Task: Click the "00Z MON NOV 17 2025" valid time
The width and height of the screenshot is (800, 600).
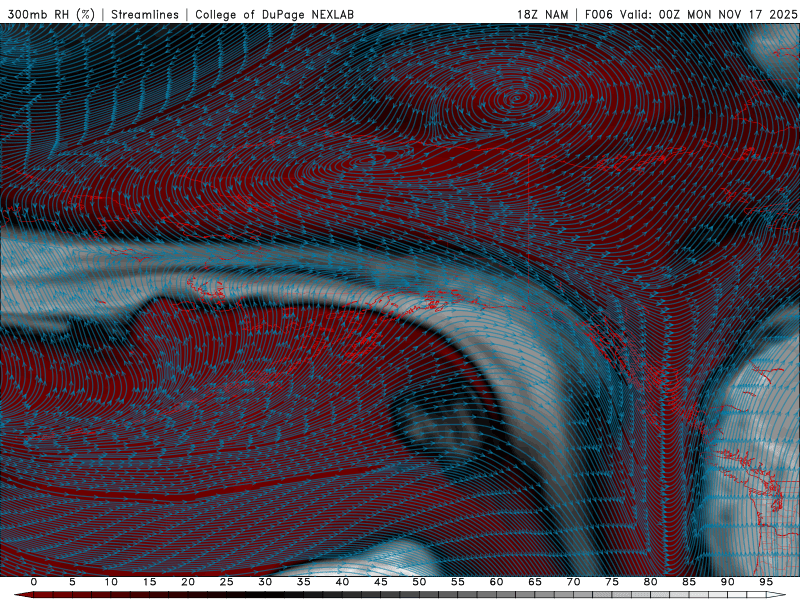Action: 728,14
